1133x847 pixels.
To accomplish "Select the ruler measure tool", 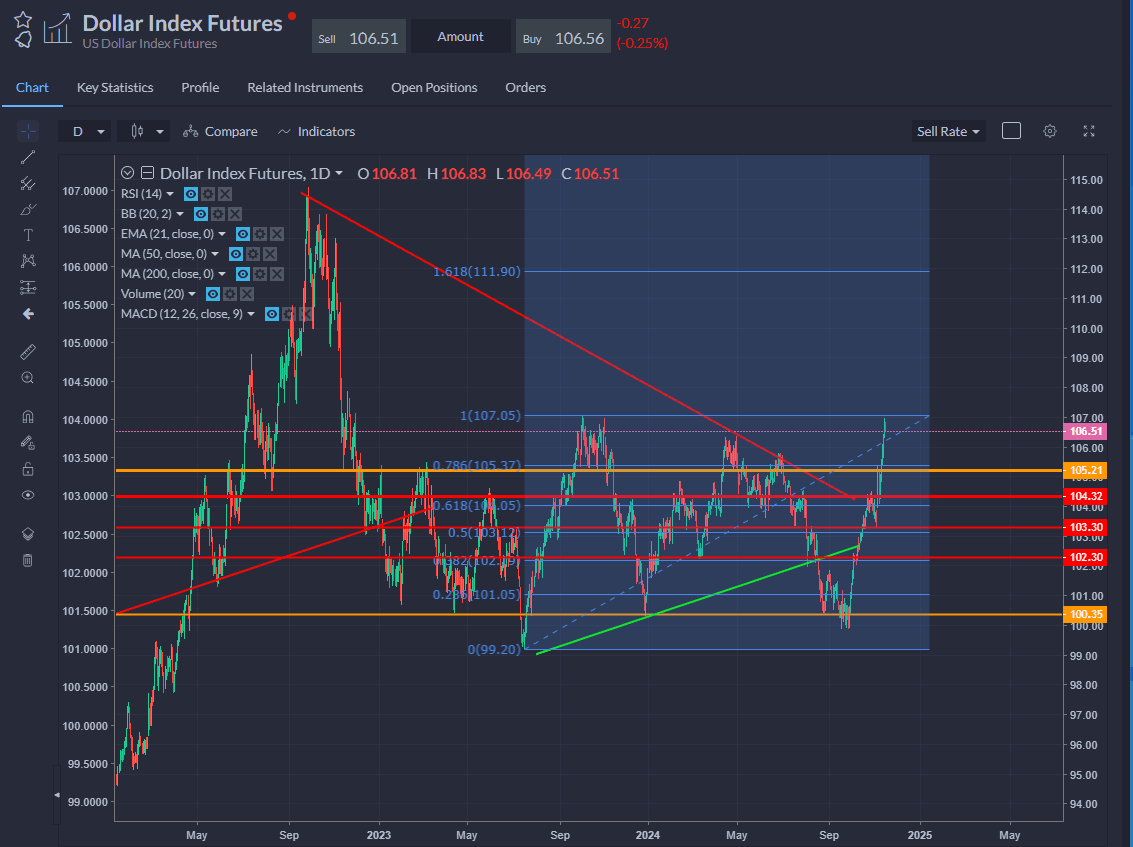I will [x=28, y=352].
